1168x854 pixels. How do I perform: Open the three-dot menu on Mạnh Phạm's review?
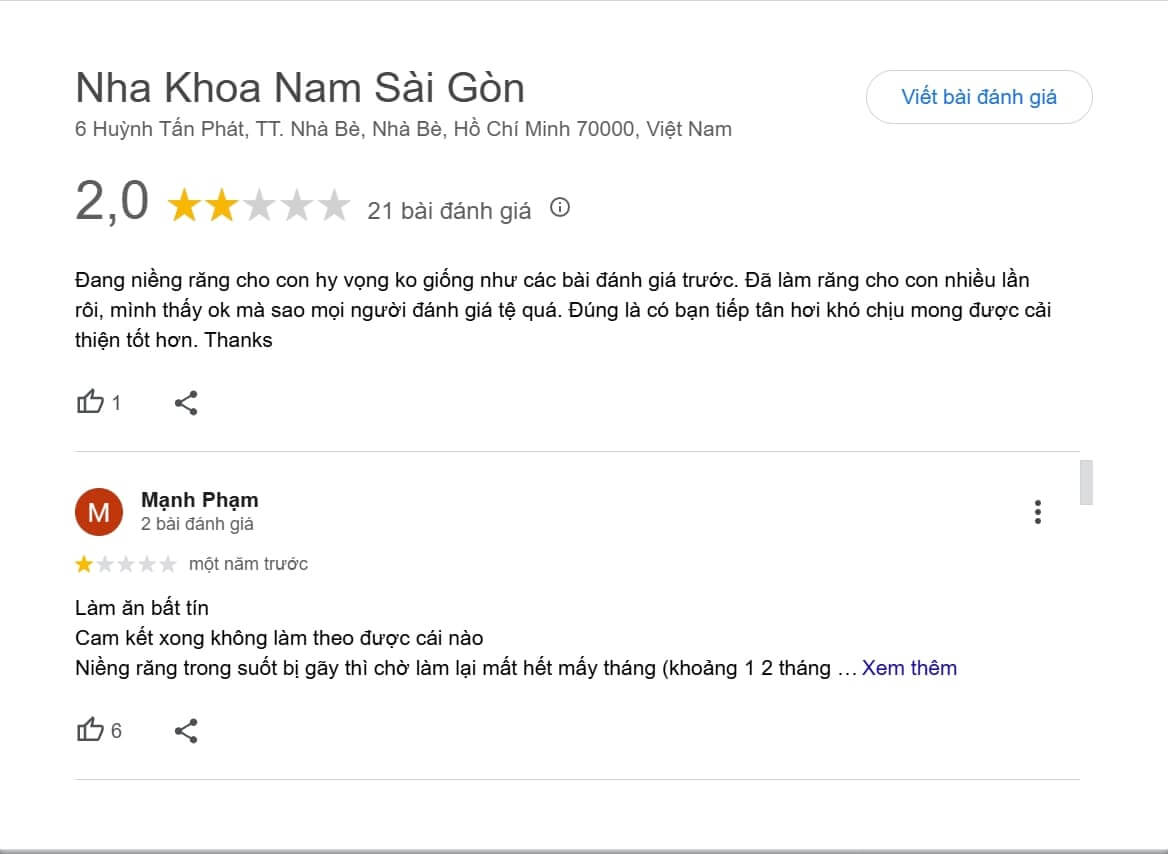tap(1038, 512)
